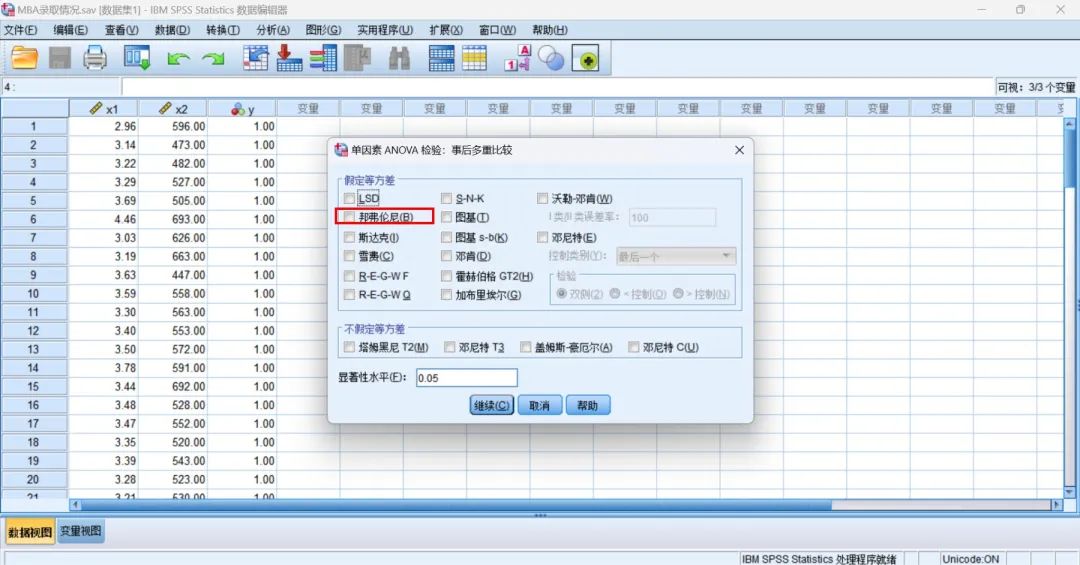The width and height of the screenshot is (1080, 565).
Task: Toggle Value labels icon with A and 1
Action: point(517,59)
